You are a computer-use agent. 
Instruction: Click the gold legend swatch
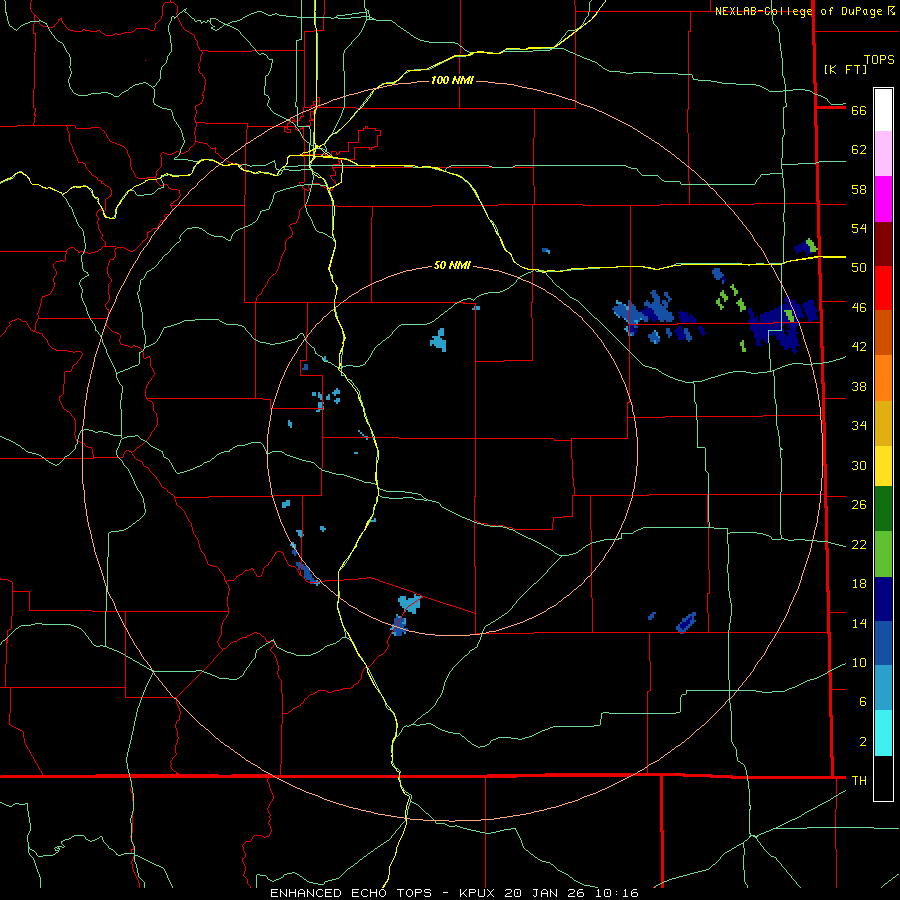883,423
